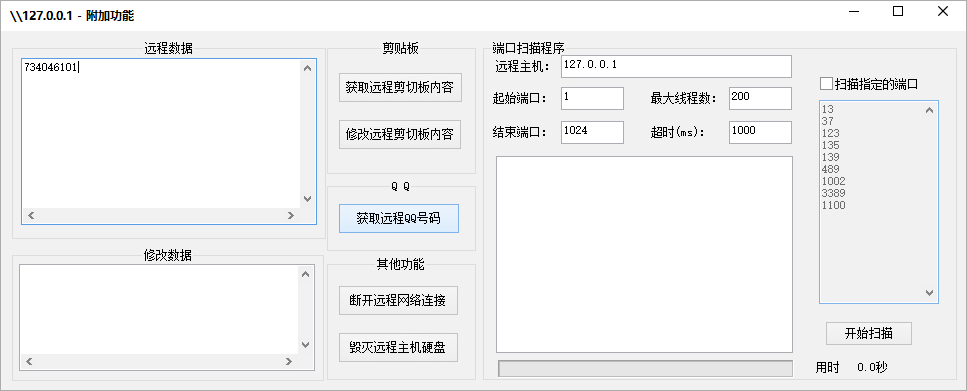The height and width of the screenshot is (391, 967).
Task: Select port 37 in the port list
Action: click(x=828, y=121)
